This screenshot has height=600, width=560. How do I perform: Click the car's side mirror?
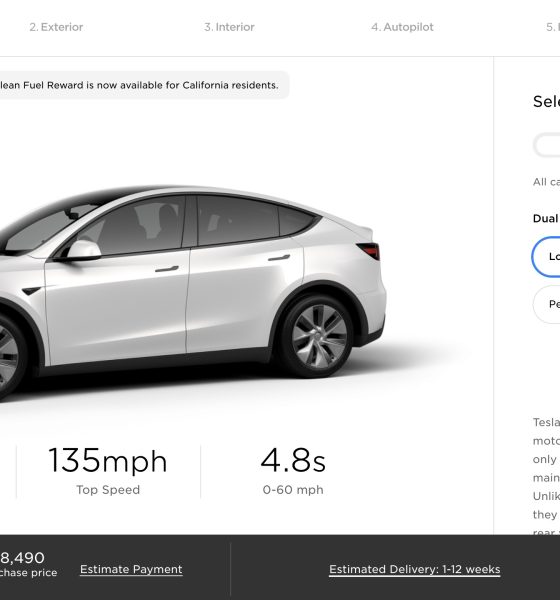click(82, 250)
